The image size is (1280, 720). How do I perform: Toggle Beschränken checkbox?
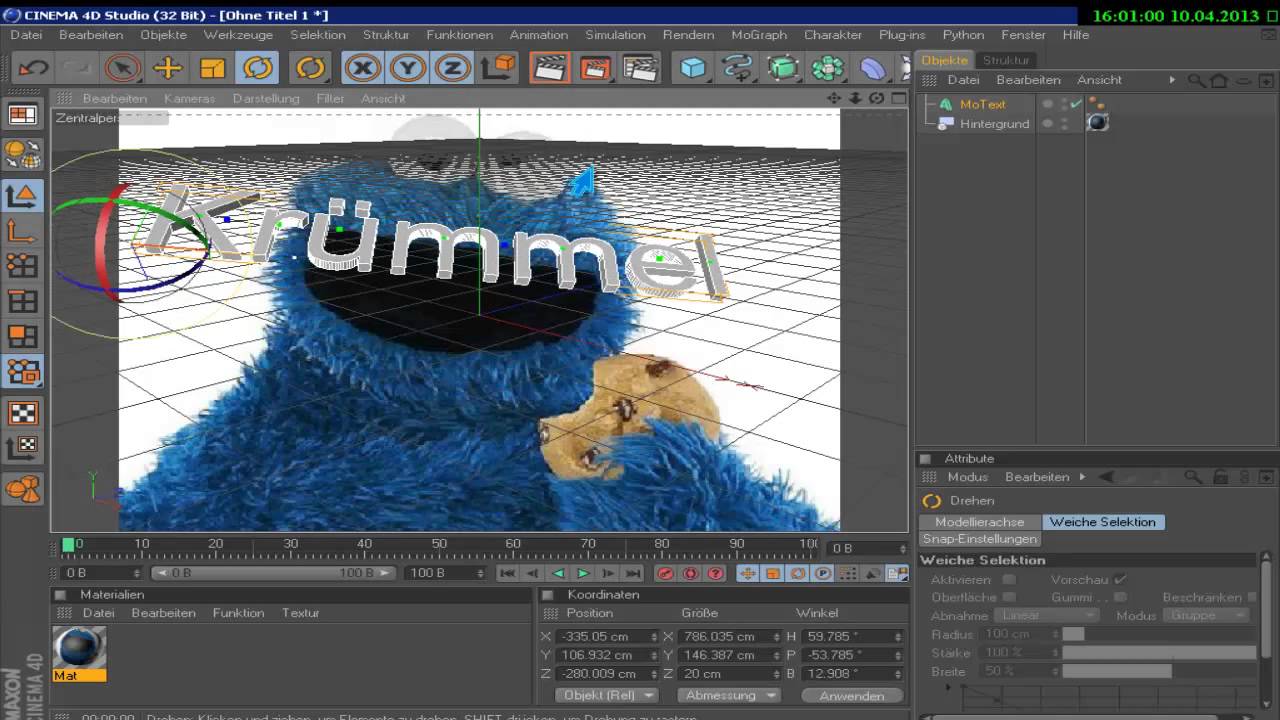(x=1252, y=597)
